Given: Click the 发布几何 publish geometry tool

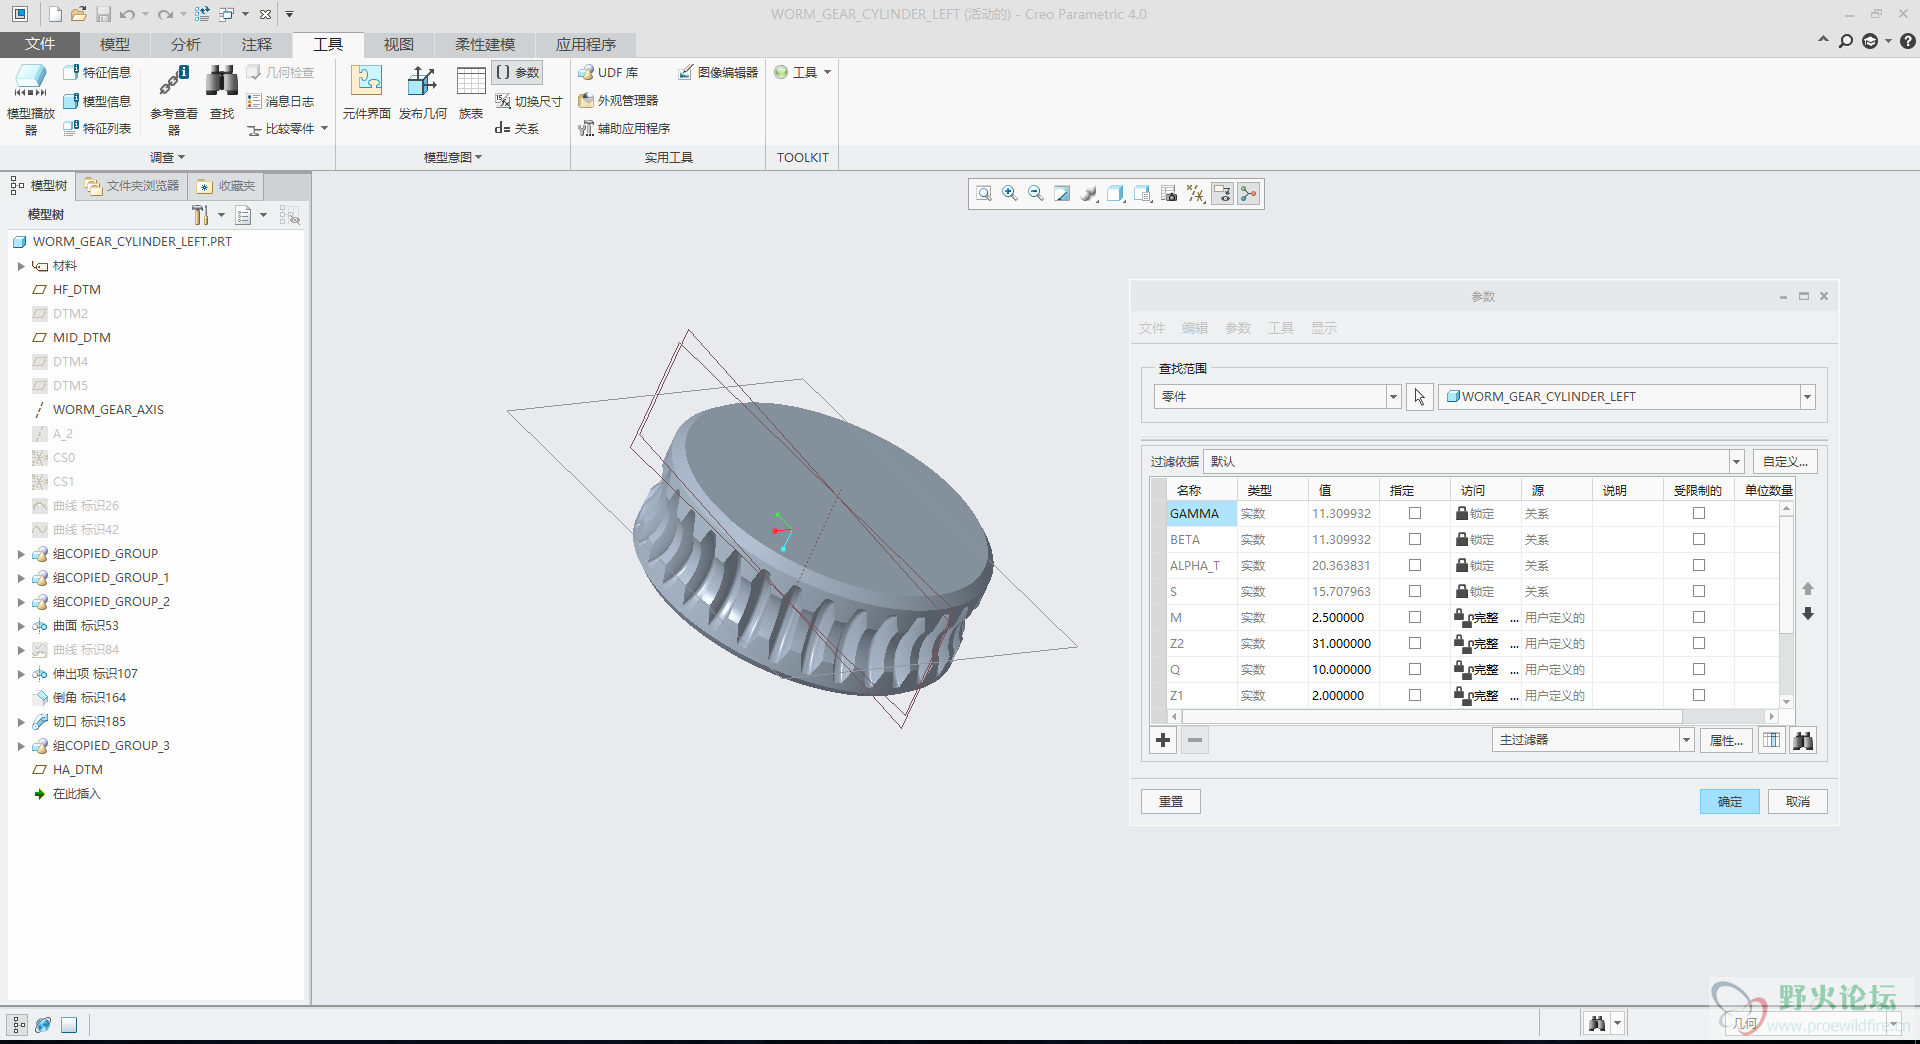Looking at the screenshot, I should coord(422,93).
